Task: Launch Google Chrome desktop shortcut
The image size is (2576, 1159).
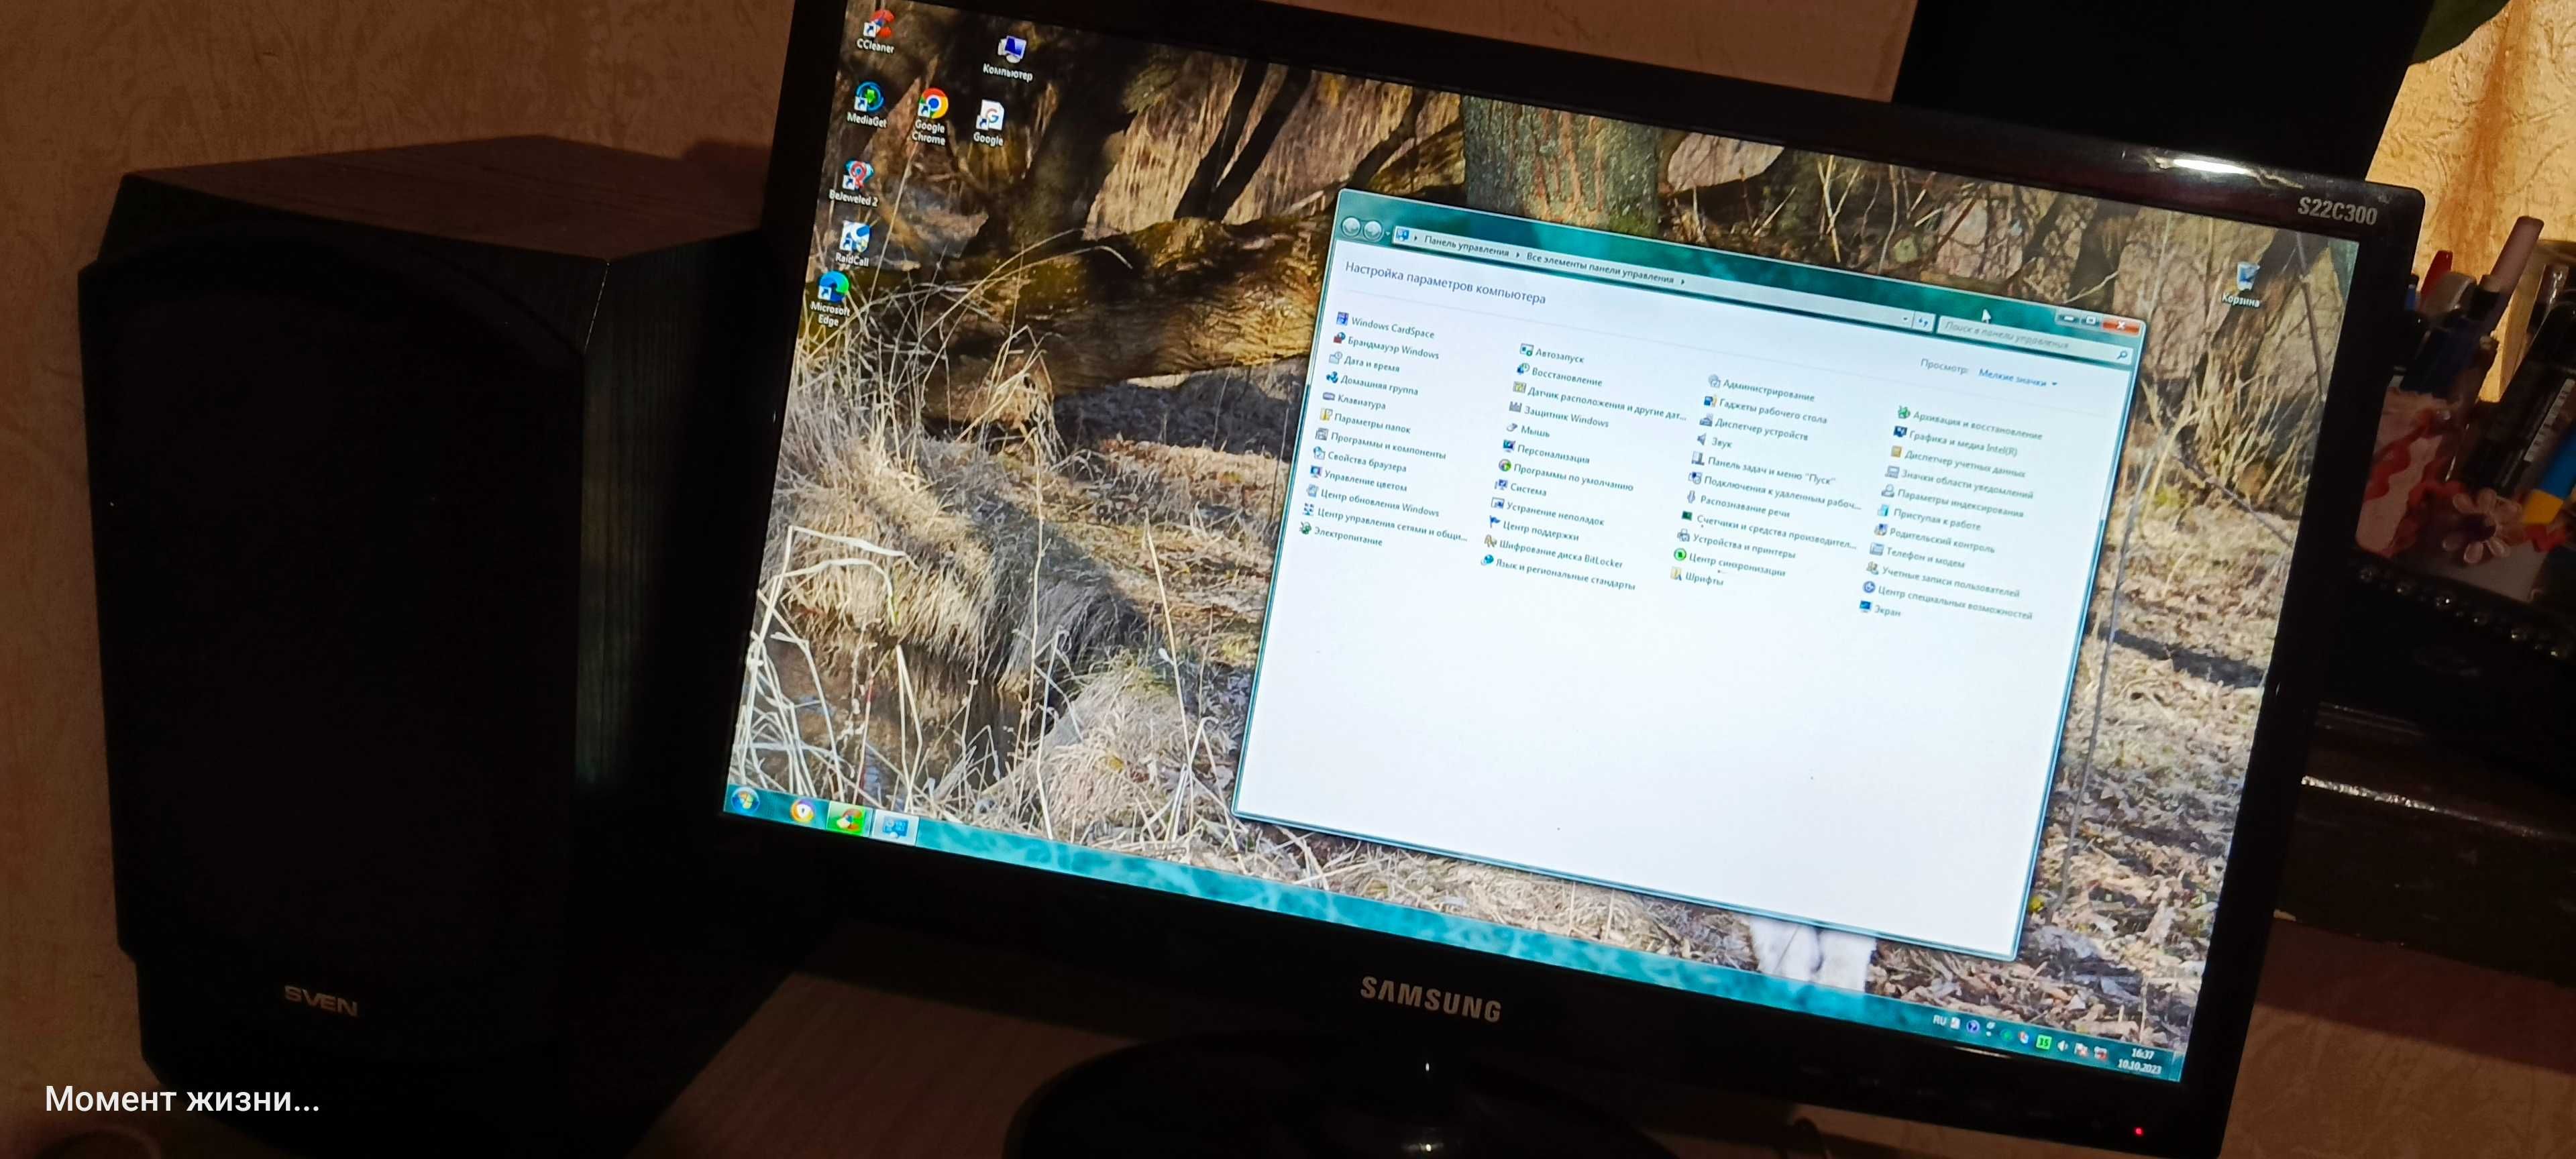Action: coord(931,116)
